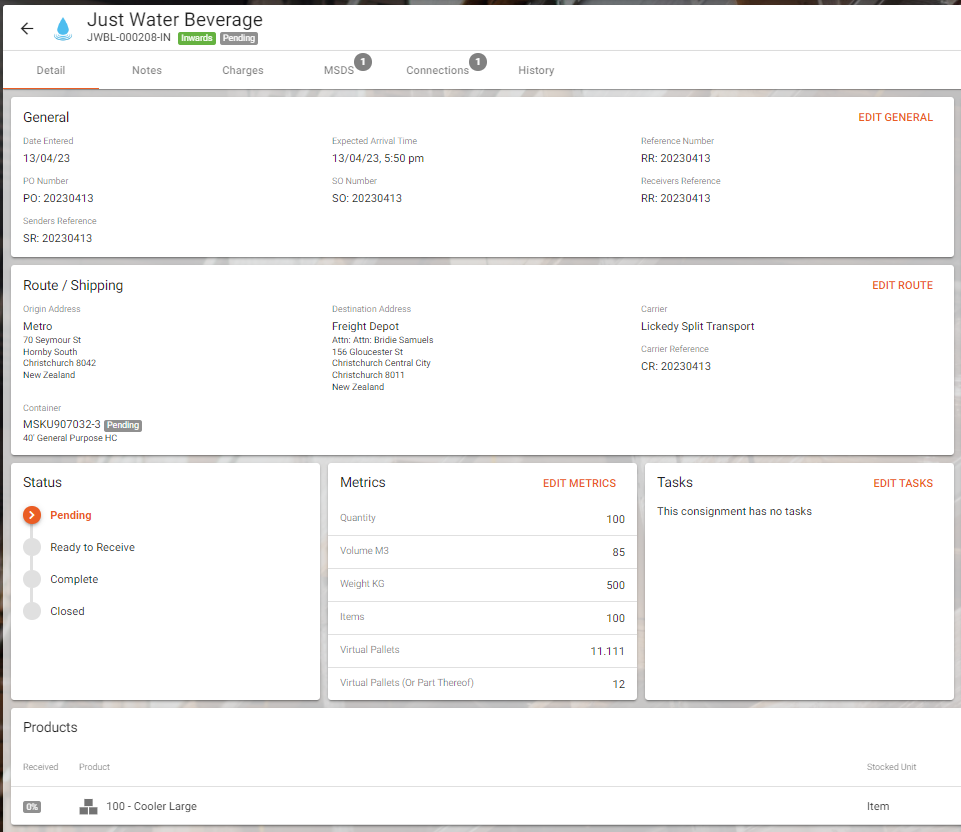Click the Date Entered value 13/04/23
The width and height of the screenshot is (961, 832).
click(x=47, y=159)
